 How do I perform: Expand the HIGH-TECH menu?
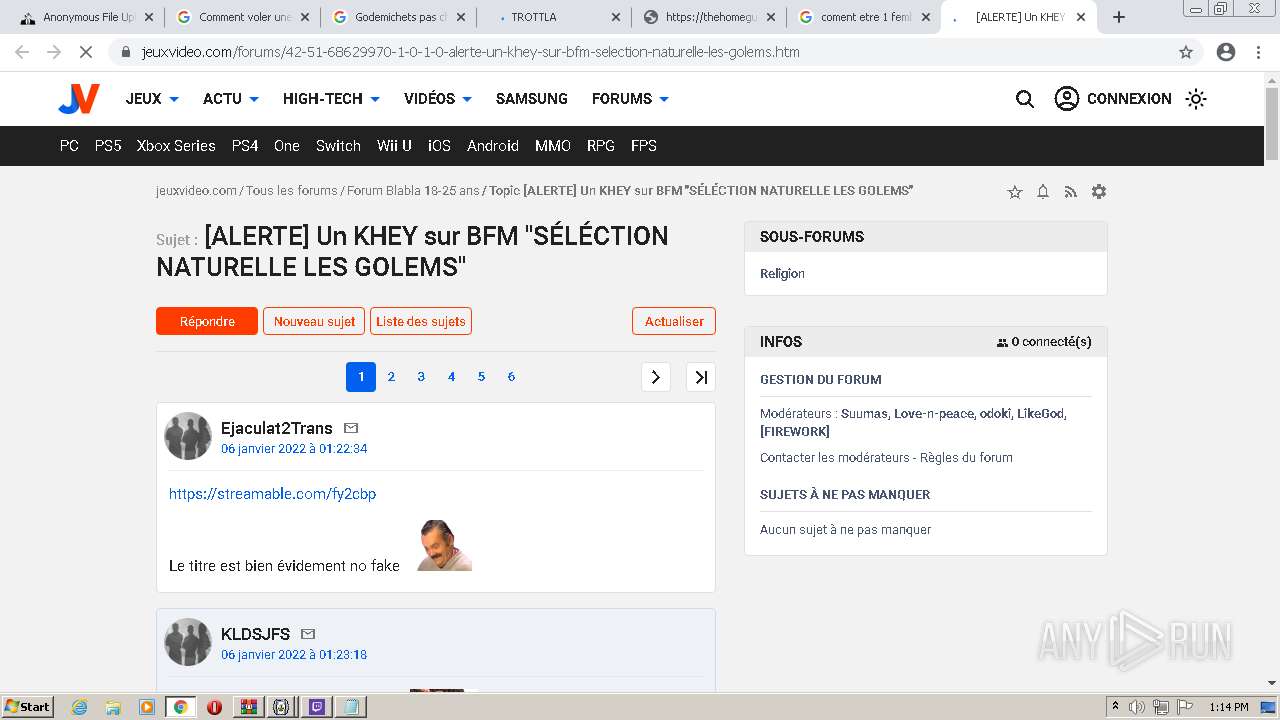pos(331,99)
